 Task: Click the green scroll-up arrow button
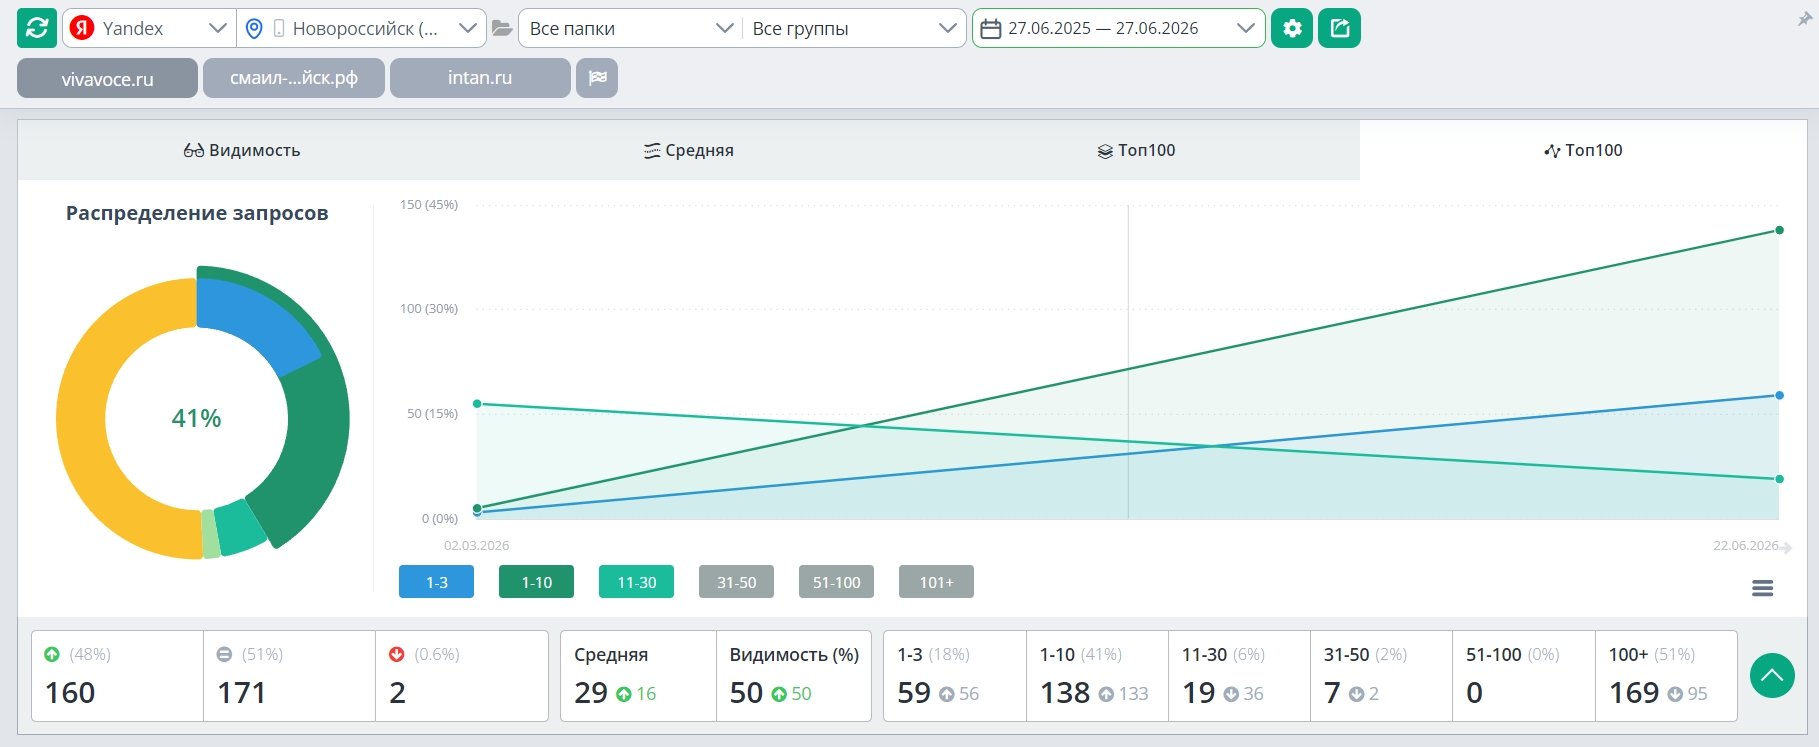(1772, 676)
